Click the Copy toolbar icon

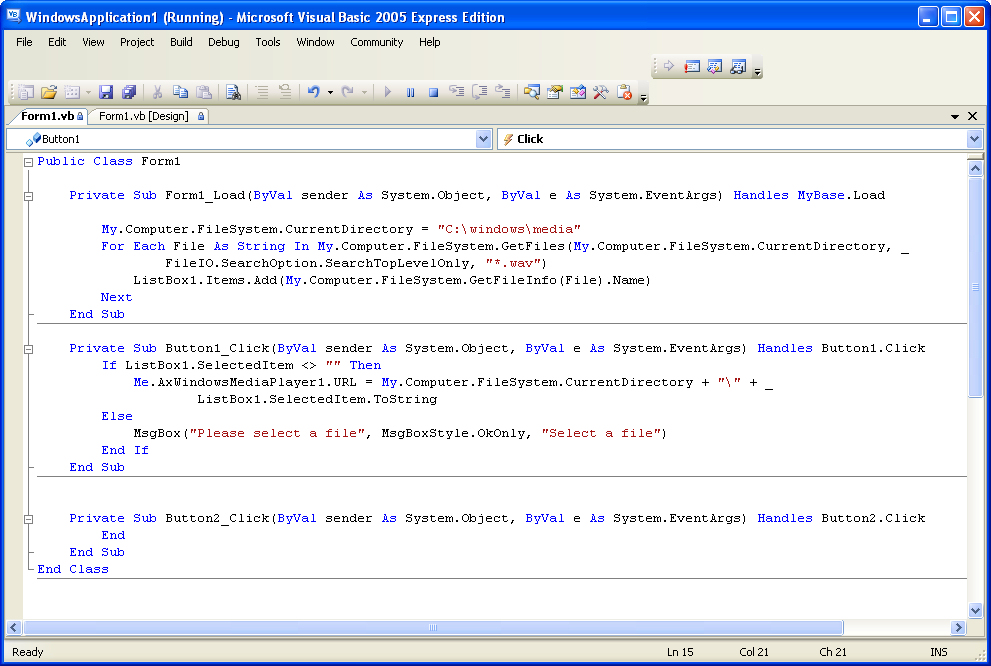(180, 92)
